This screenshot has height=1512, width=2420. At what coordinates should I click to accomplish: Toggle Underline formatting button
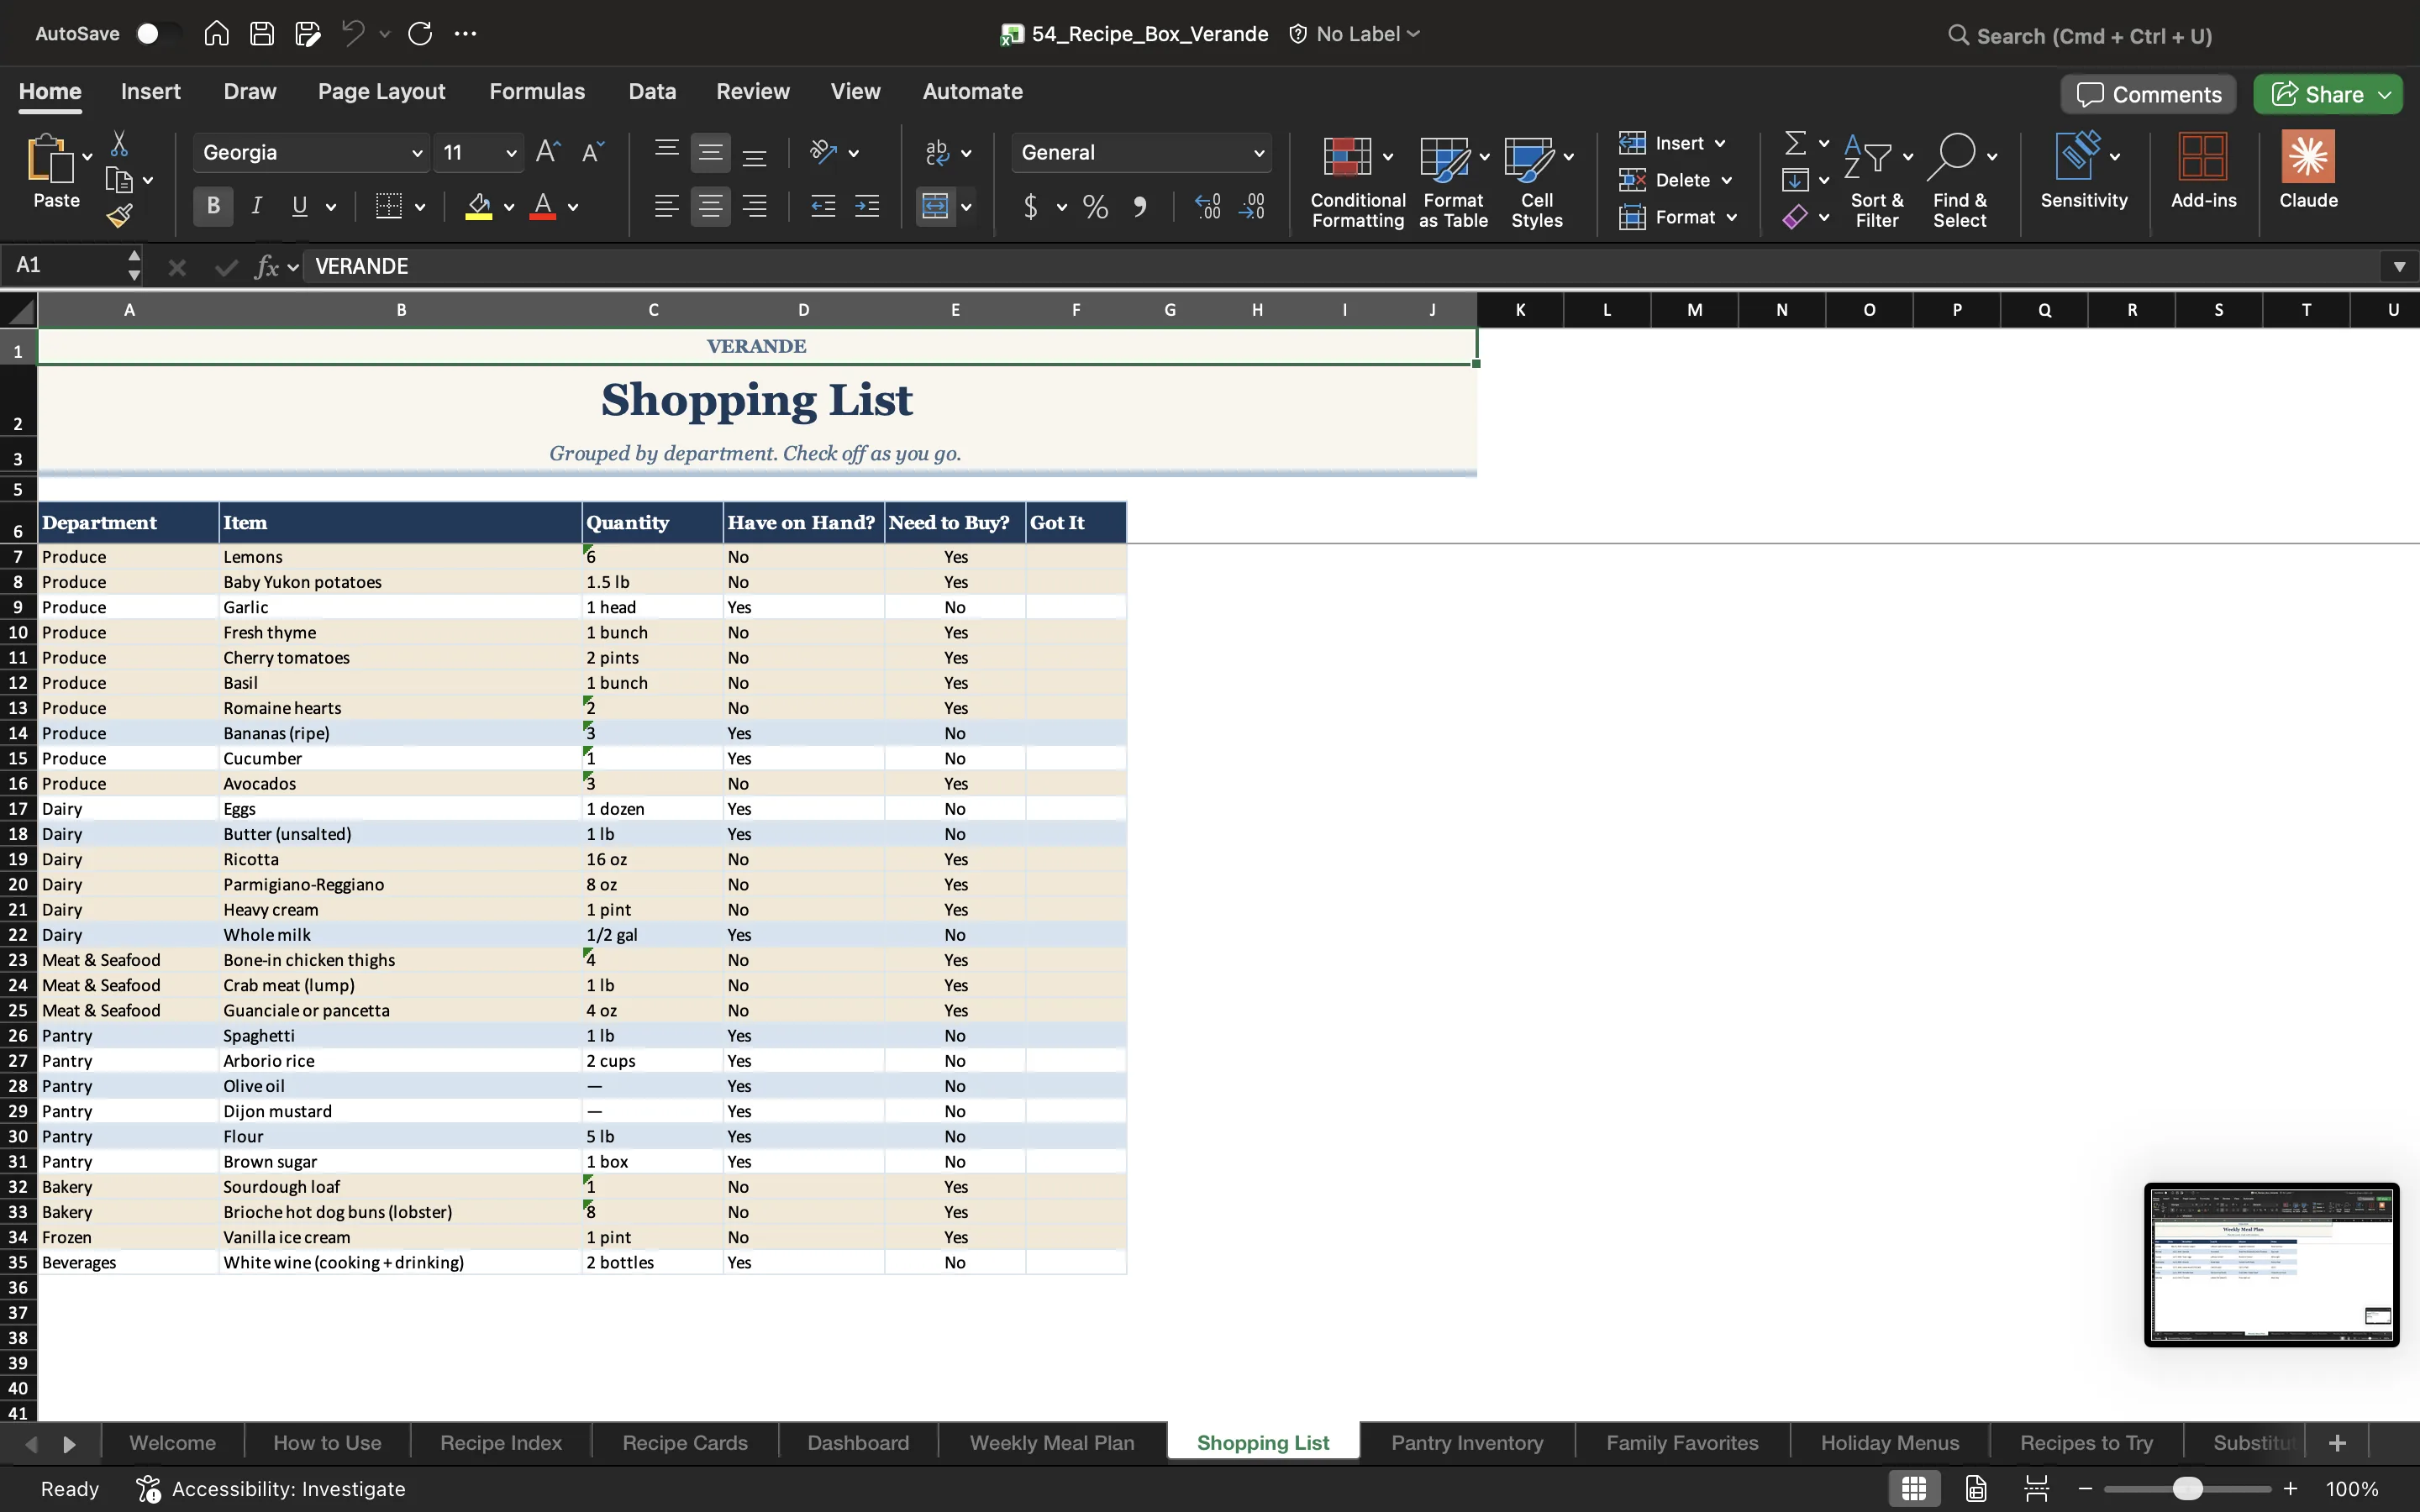(299, 207)
